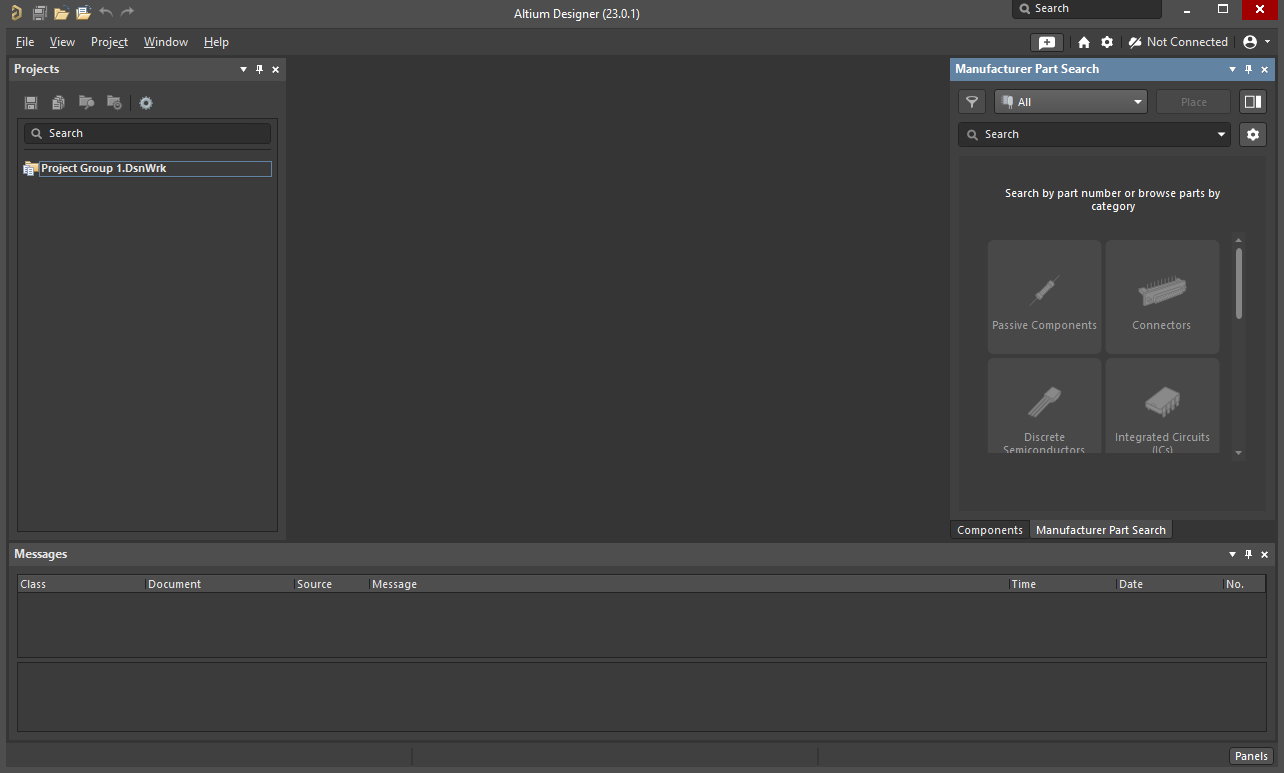Click the Projects panel Search field
This screenshot has height=773, width=1284.
coord(147,133)
